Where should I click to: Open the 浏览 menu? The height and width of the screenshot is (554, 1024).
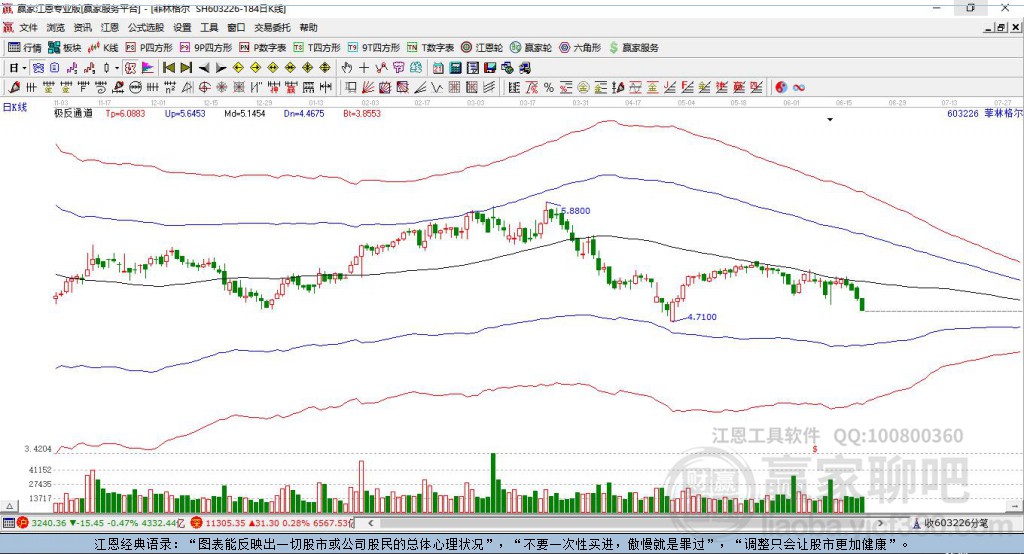tap(56, 27)
